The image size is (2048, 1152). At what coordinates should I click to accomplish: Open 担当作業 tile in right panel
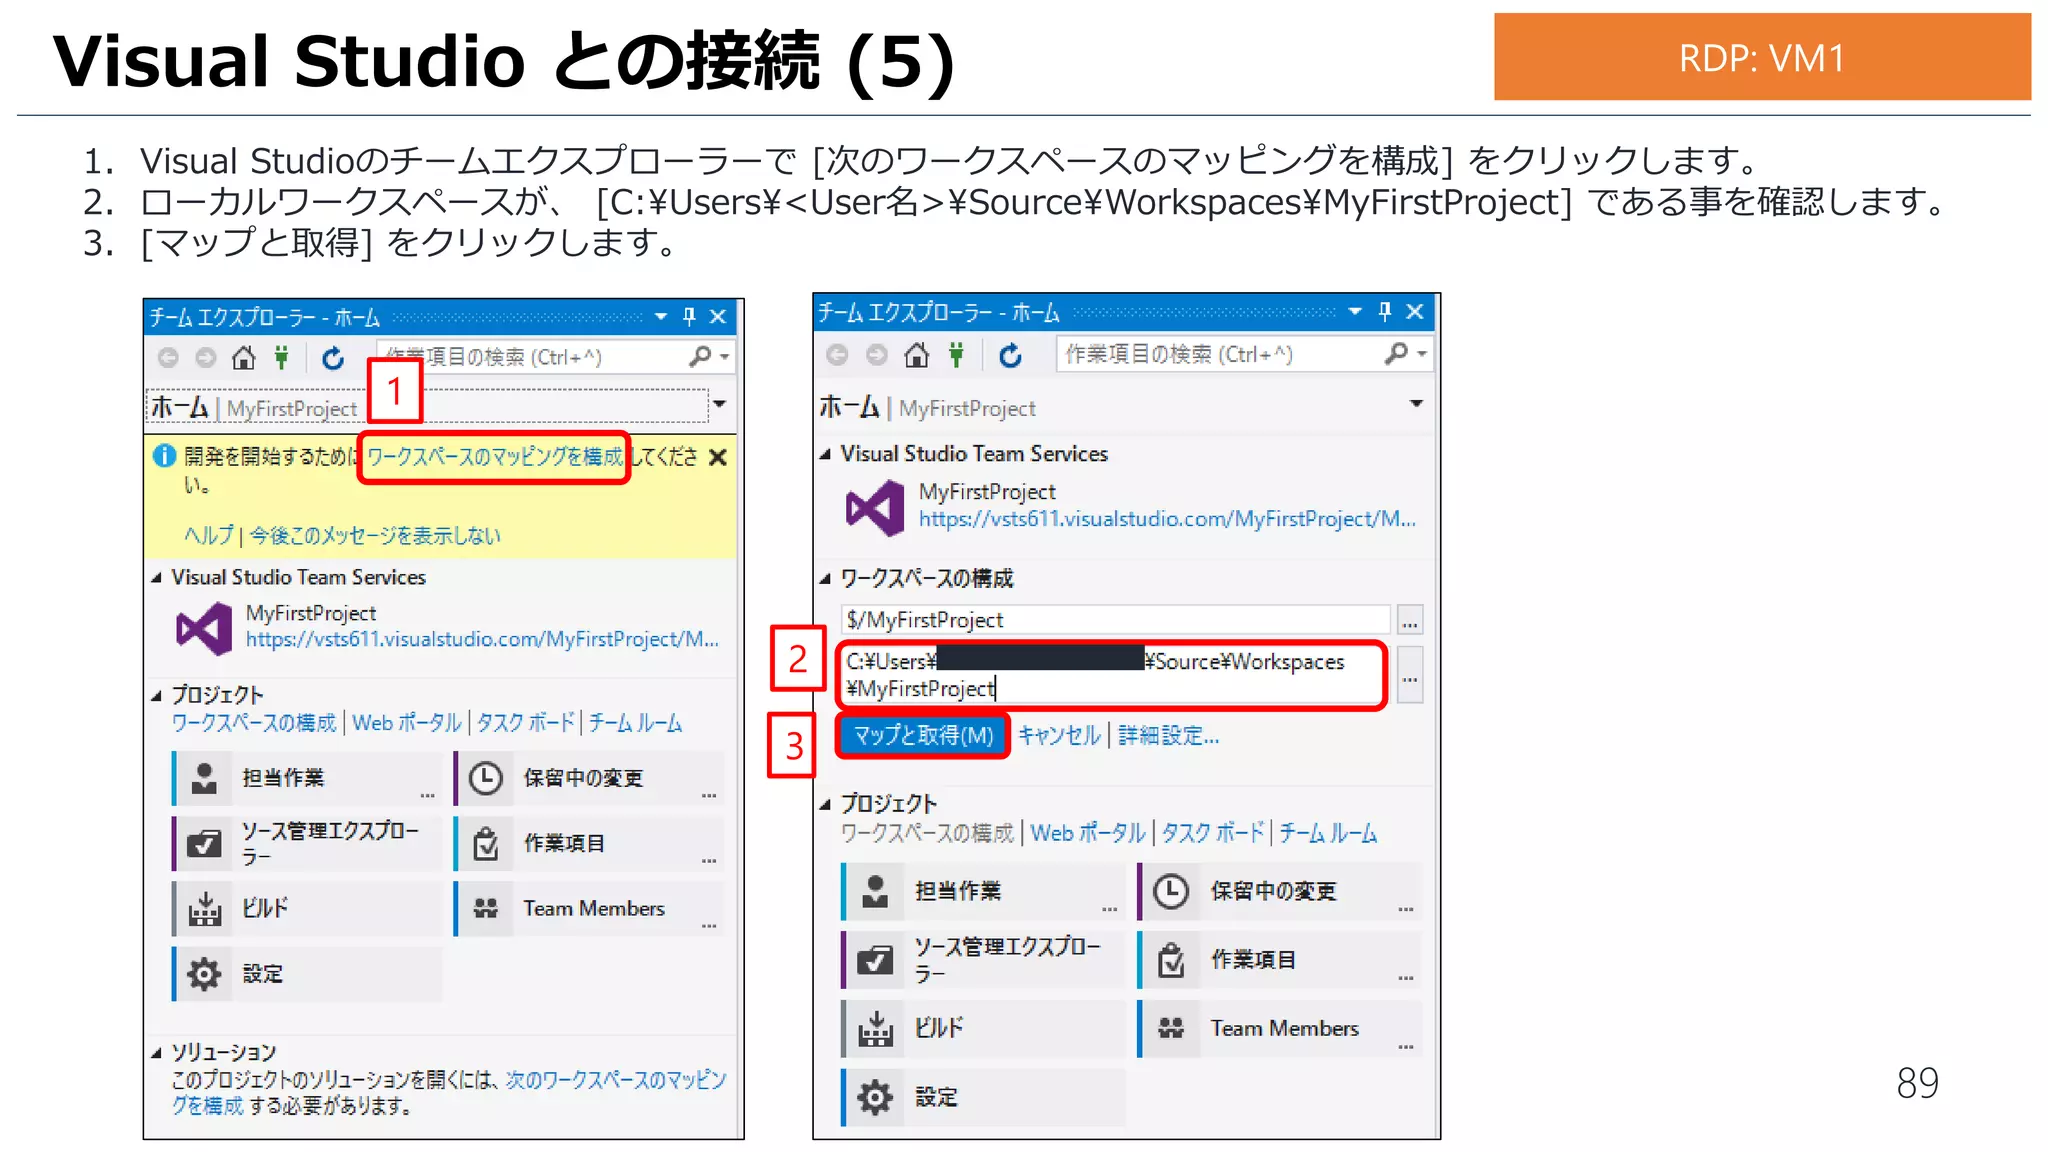tap(983, 891)
